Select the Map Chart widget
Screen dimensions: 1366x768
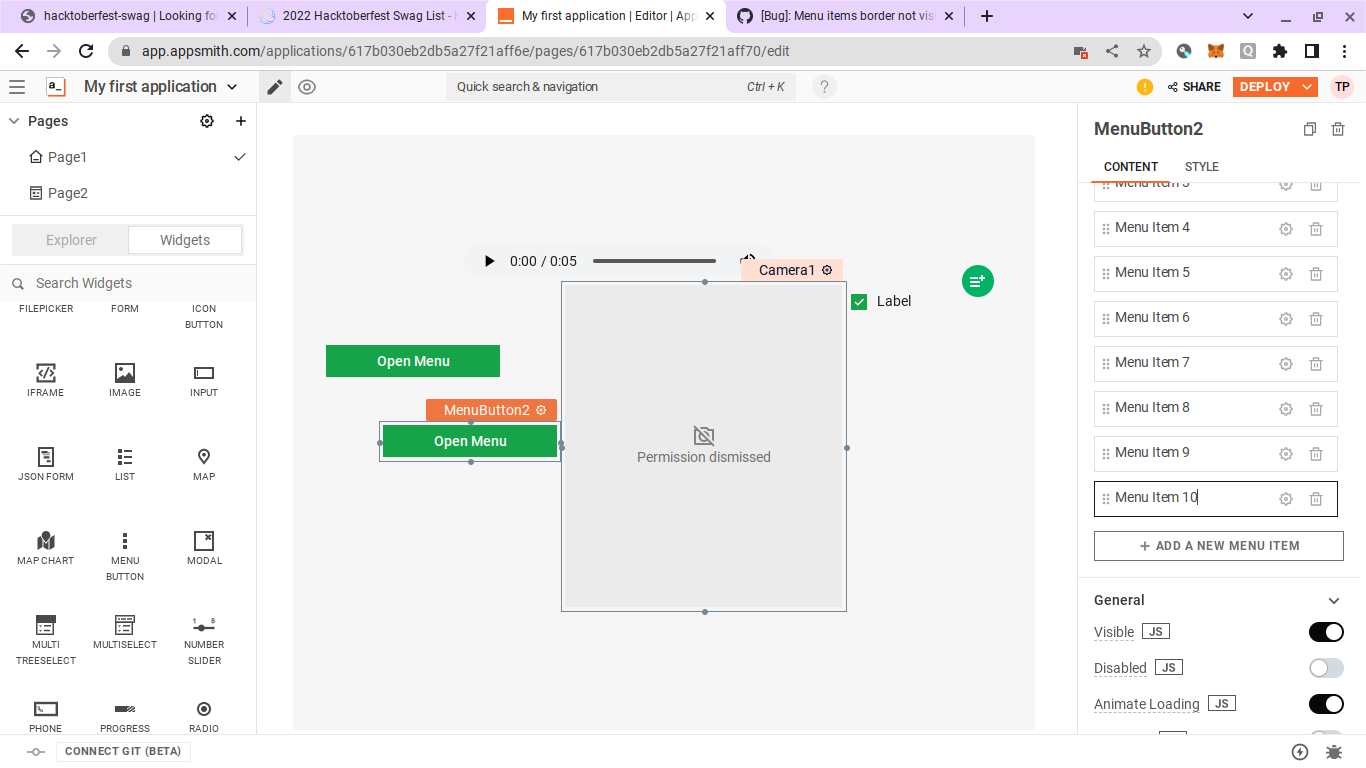pyautogui.click(x=45, y=548)
